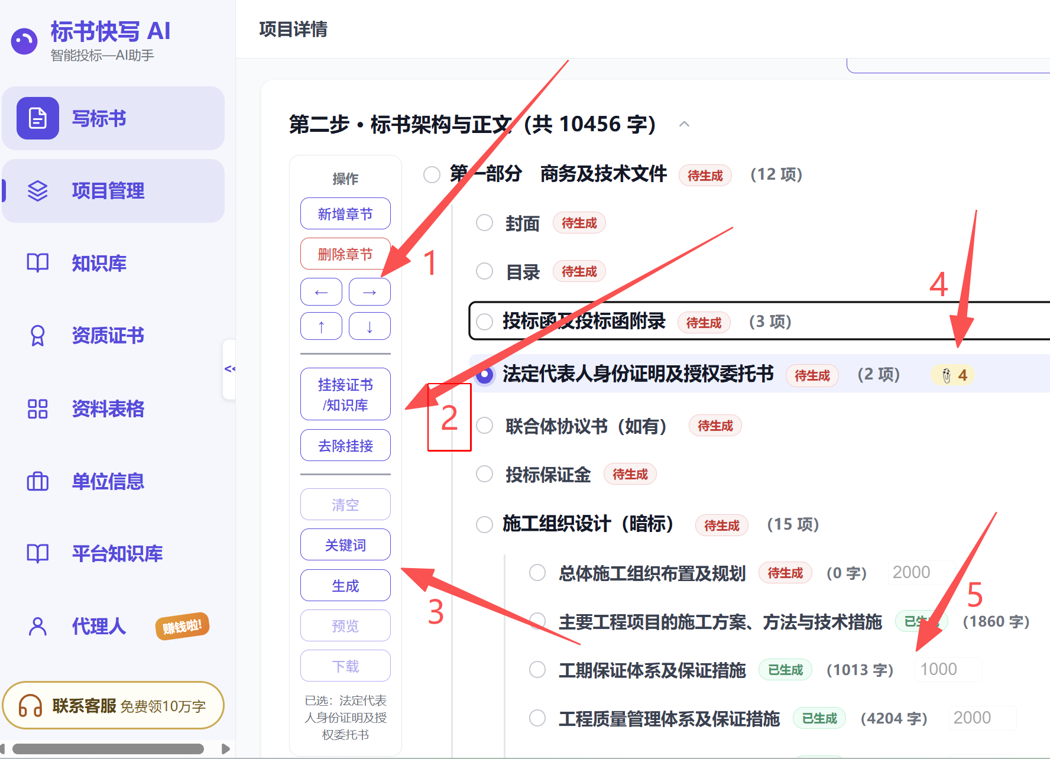Collapse sidebar with << handle
Viewport: 1050px width, 759px height.
click(229, 369)
